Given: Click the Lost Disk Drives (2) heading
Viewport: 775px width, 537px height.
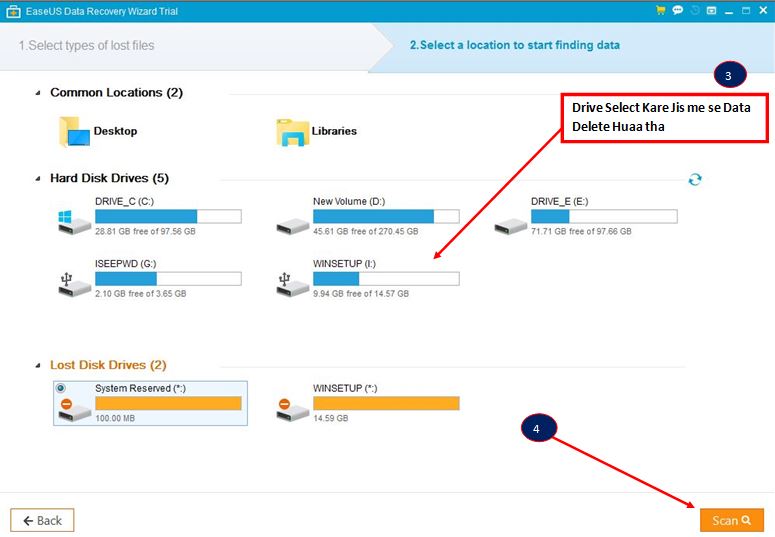Looking at the screenshot, I should tap(108, 365).
